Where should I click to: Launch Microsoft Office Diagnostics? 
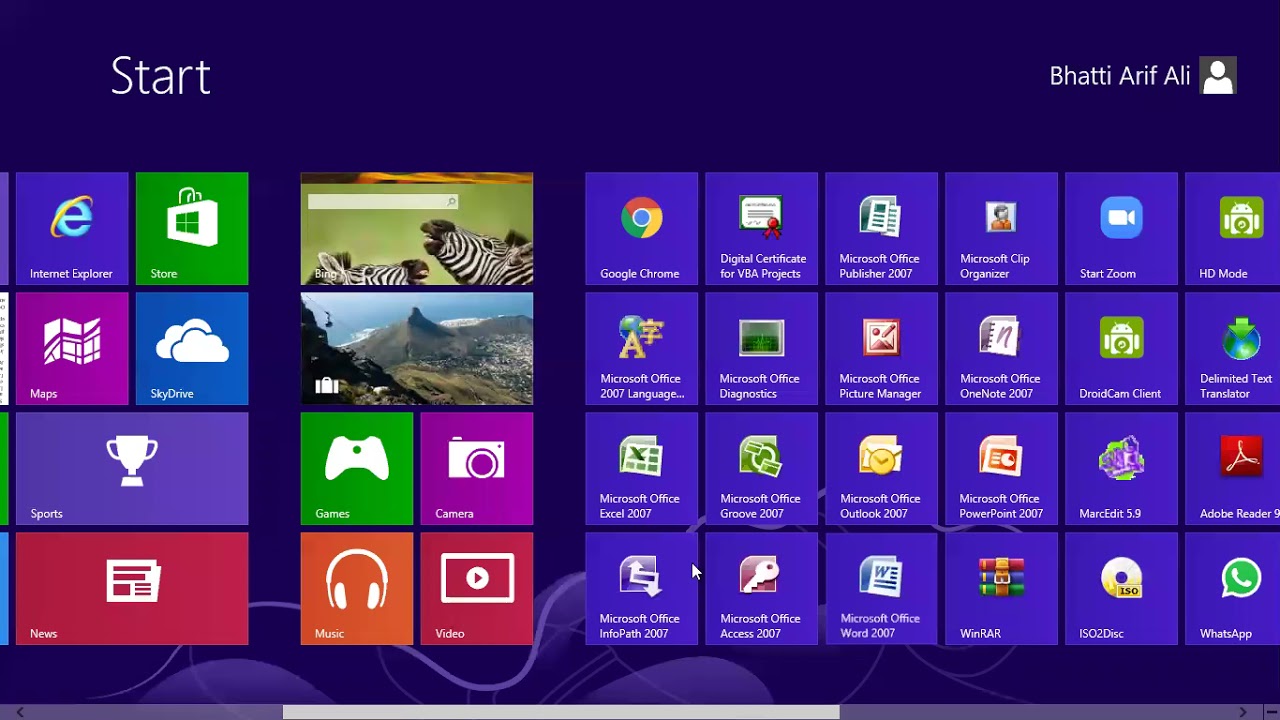762,349
